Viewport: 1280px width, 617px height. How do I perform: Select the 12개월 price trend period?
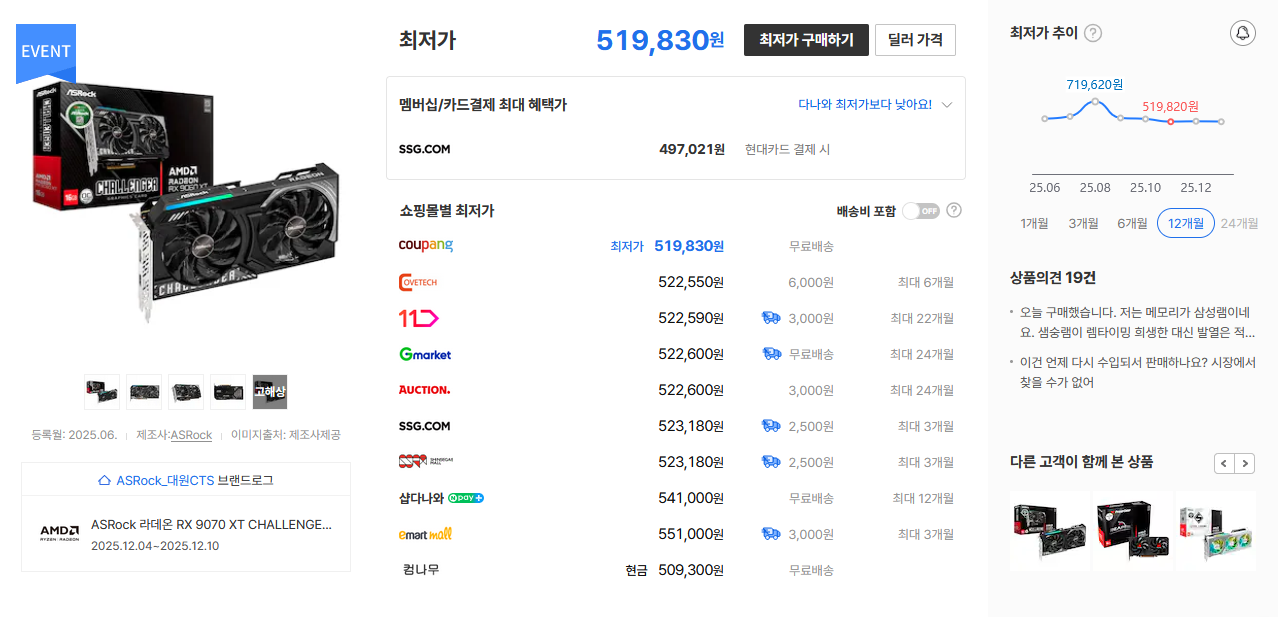tap(1185, 223)
